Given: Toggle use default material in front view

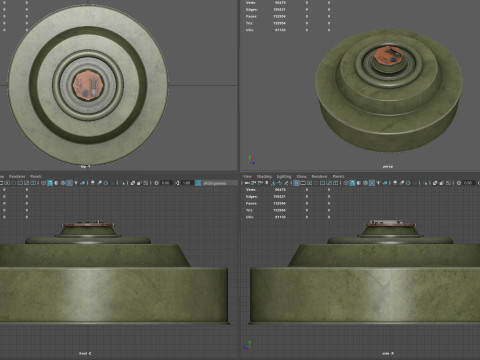Looking at the screenshot, I should click(x=56, y=183).
